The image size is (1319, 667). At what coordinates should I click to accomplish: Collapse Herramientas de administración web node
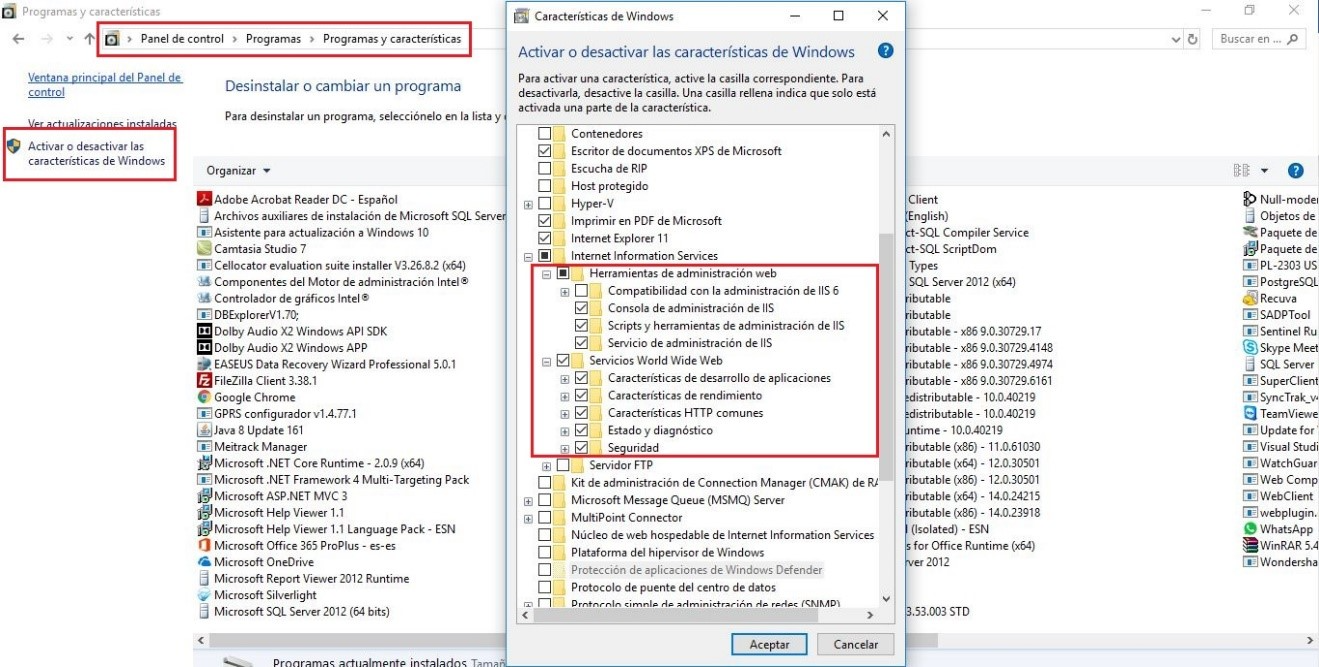pos(546,274)
